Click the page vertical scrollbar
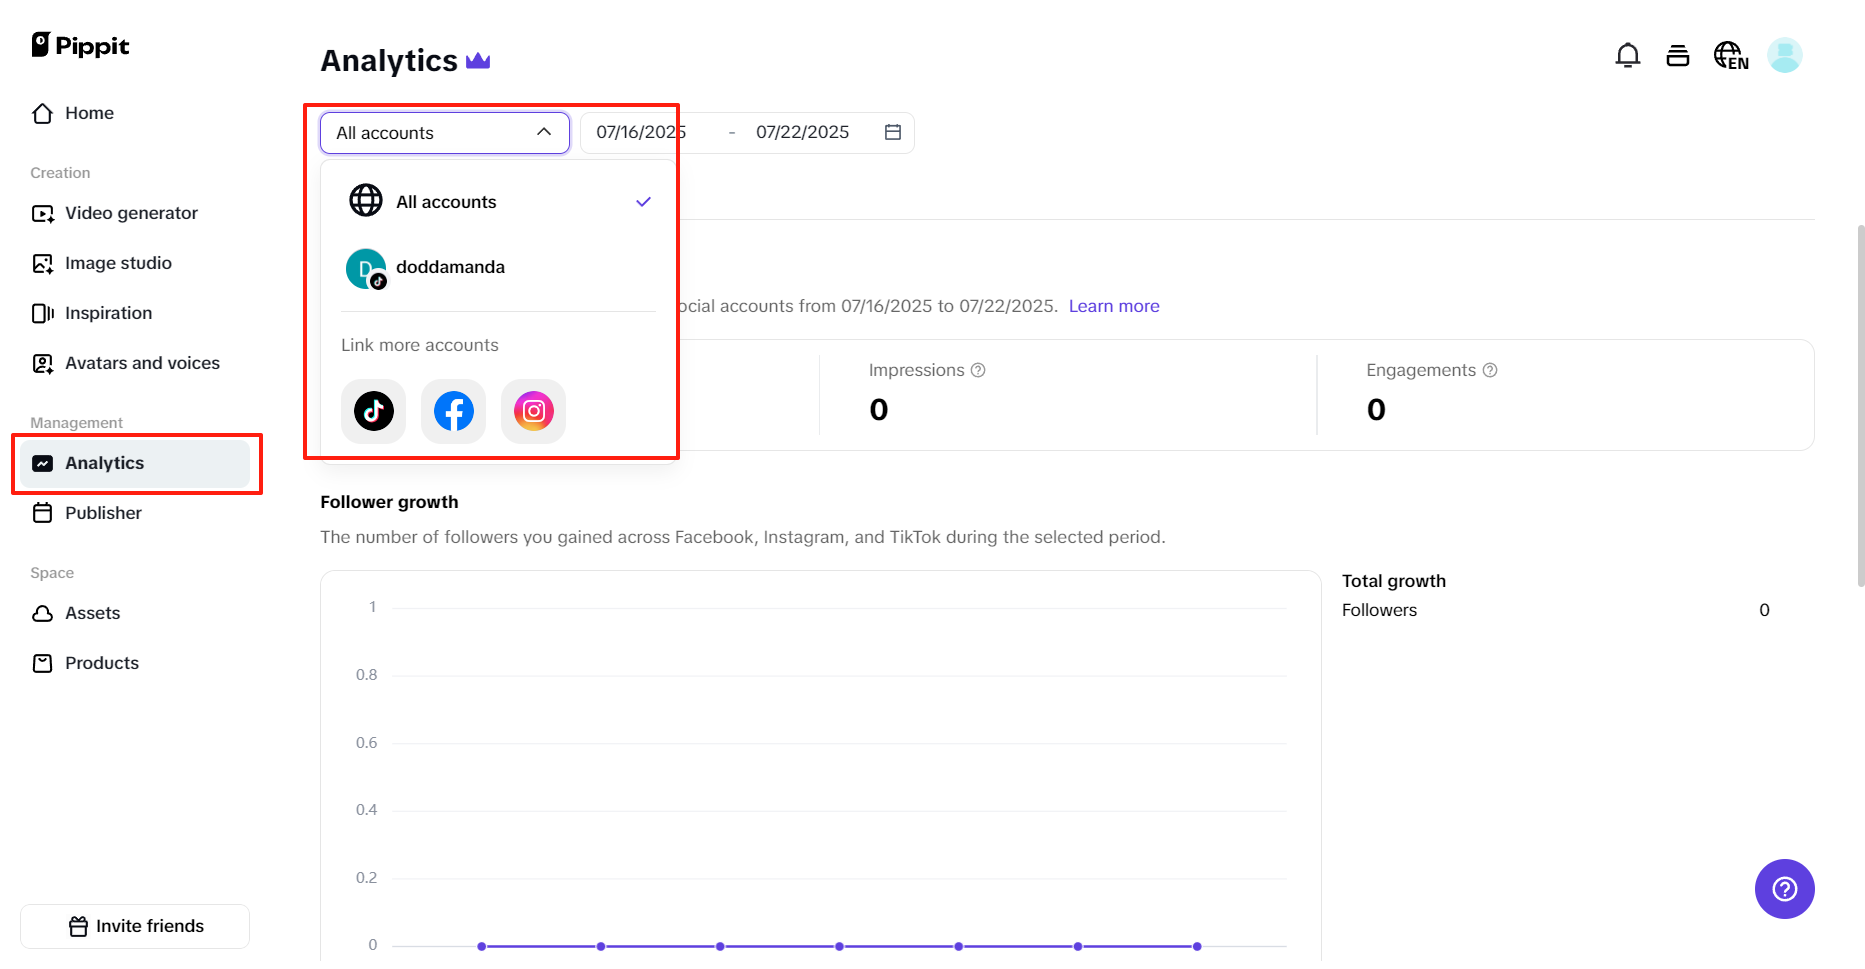 1860,405
